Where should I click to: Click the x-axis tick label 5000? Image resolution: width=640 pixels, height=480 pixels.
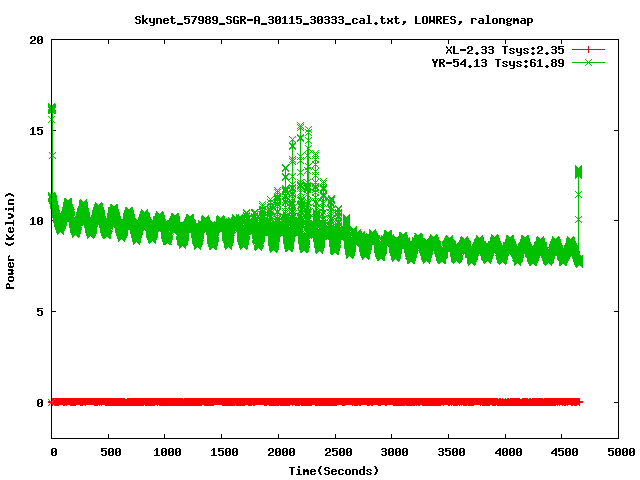[x=621, y=452]
